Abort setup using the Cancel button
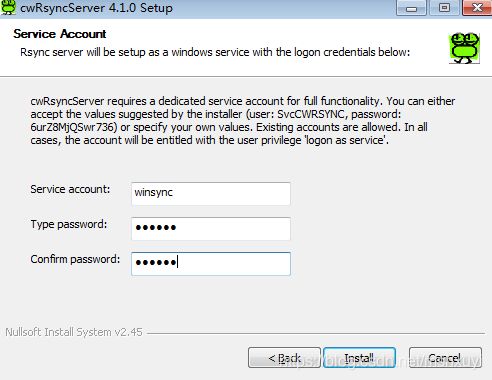 click(x=445, y=358)
